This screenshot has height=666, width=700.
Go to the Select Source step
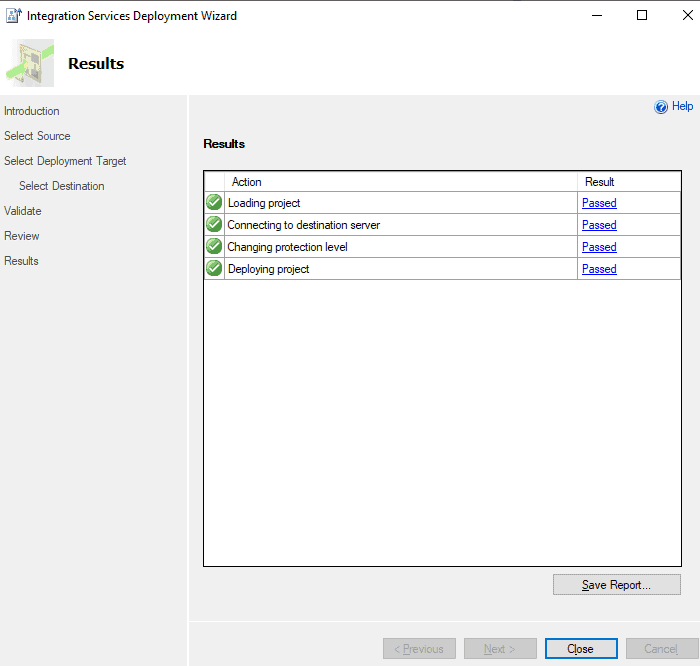point(37,136)
